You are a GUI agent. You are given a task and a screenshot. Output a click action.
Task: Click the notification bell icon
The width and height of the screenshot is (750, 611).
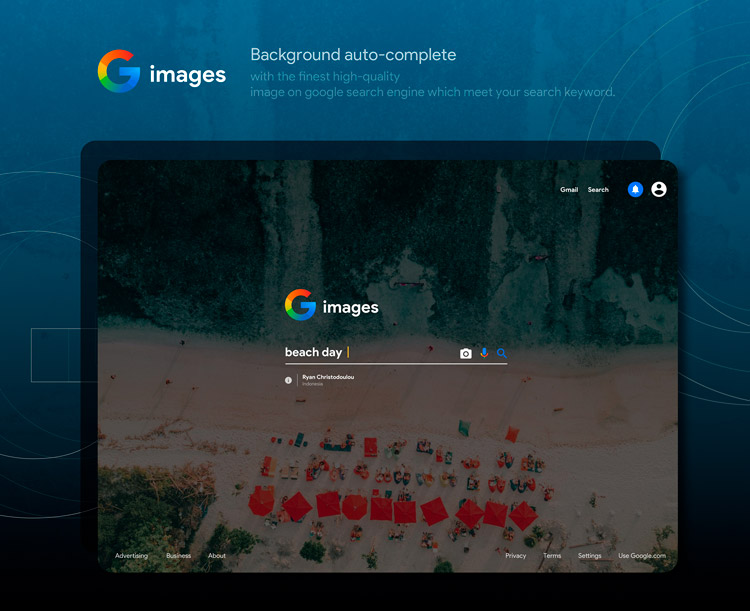[x=635, y=189]
